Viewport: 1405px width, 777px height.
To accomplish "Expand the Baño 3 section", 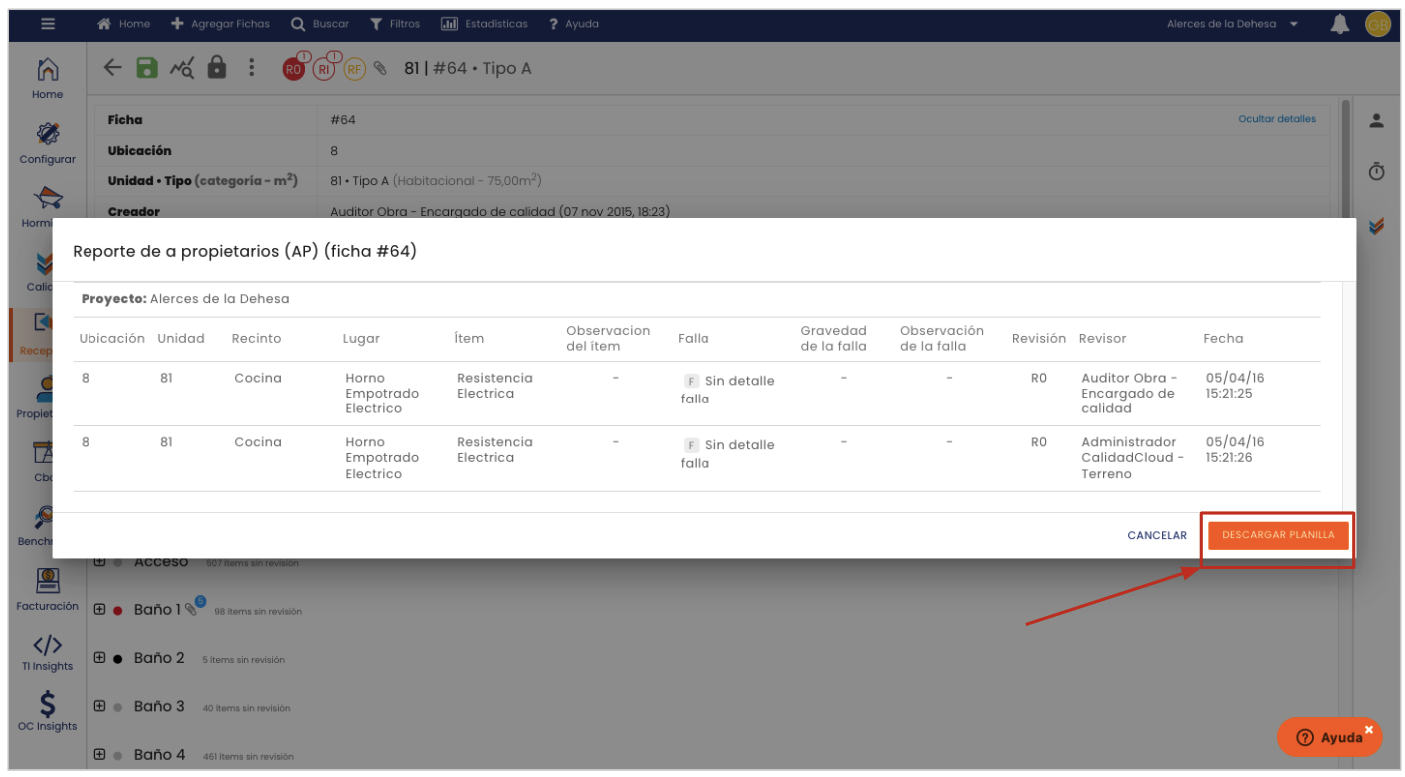I will tap(99, 706).
